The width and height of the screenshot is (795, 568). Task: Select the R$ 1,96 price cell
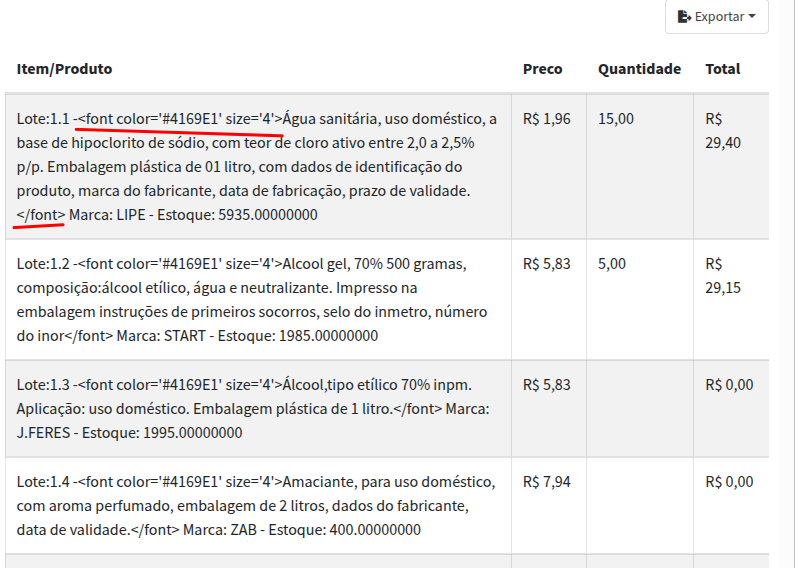pyautogui.click(x=547, y=119)
